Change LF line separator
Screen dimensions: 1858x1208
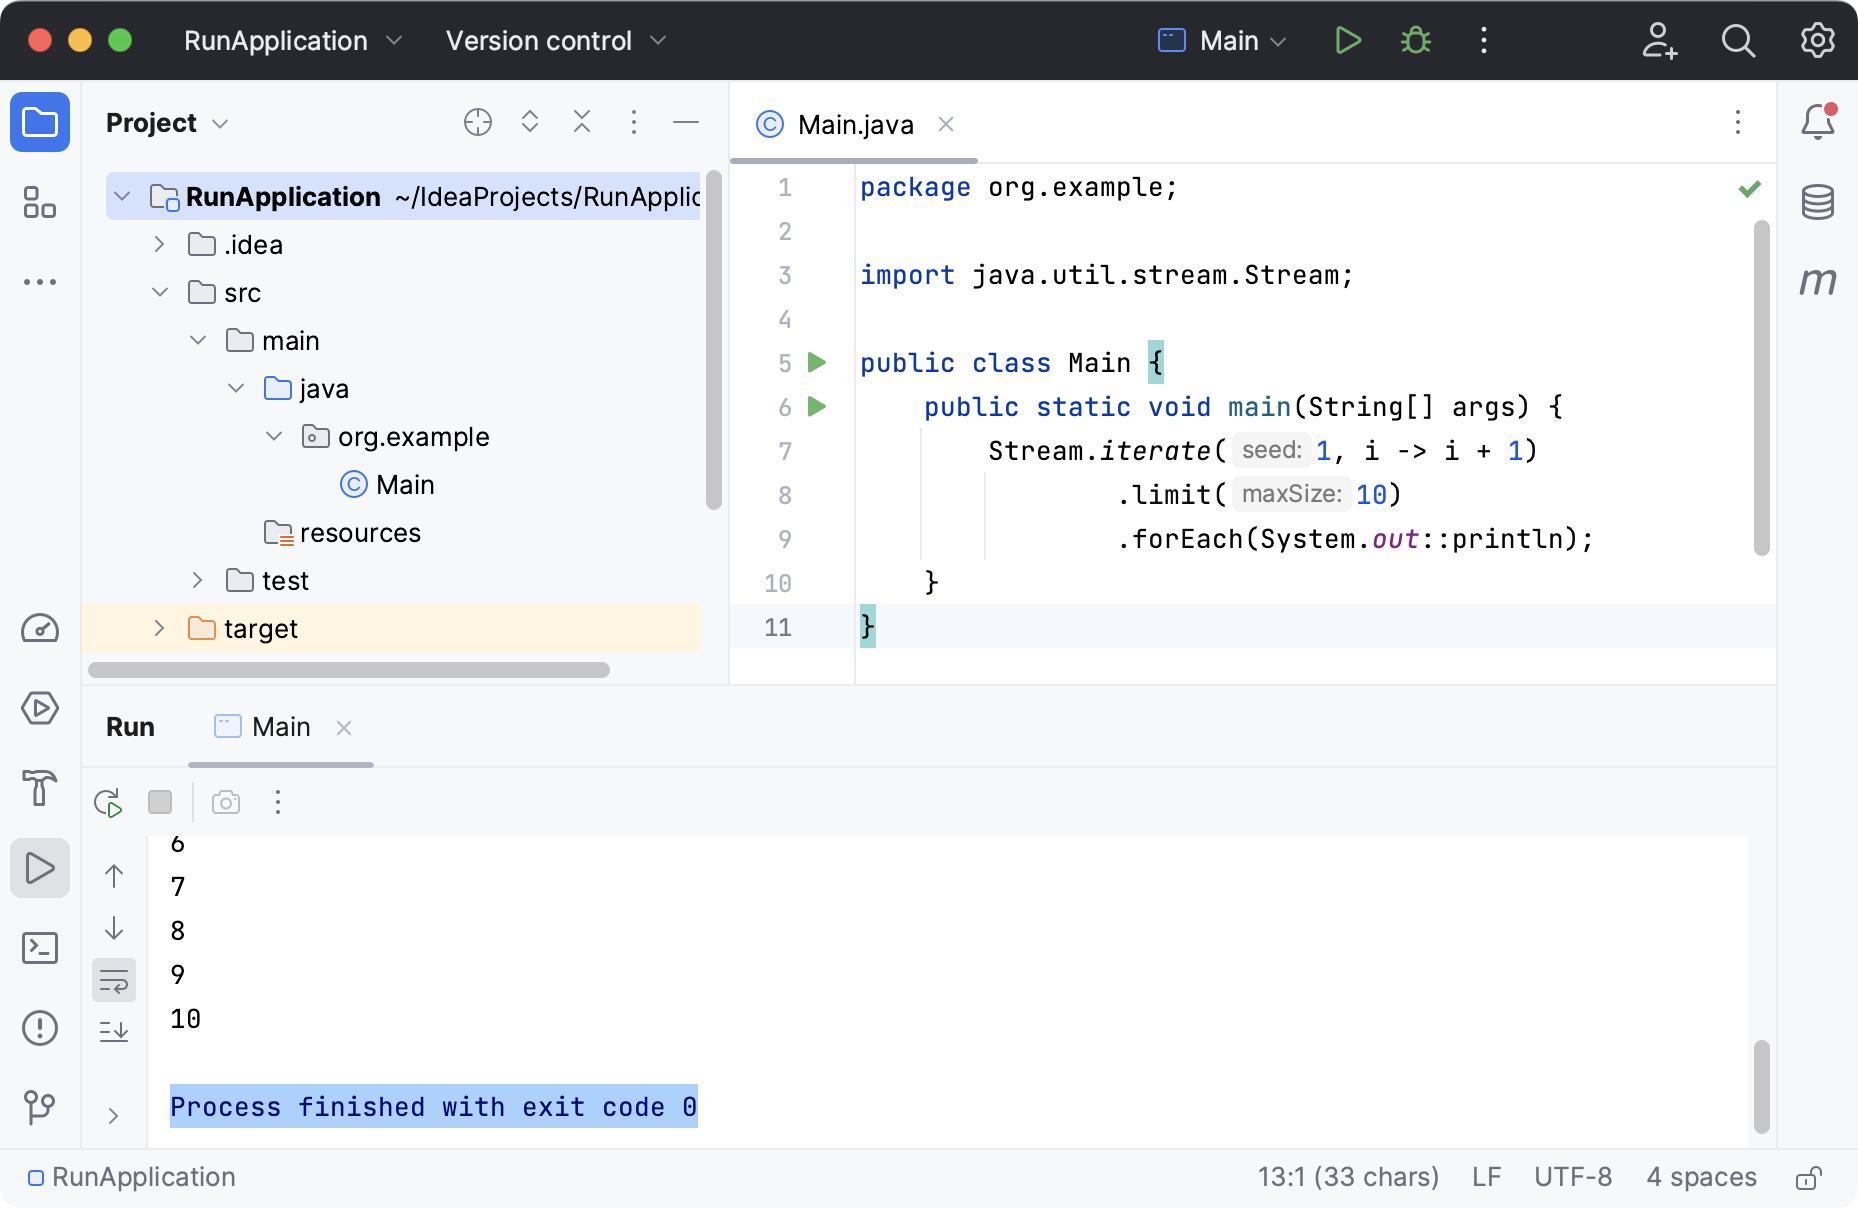(x=1486, y=1177)
